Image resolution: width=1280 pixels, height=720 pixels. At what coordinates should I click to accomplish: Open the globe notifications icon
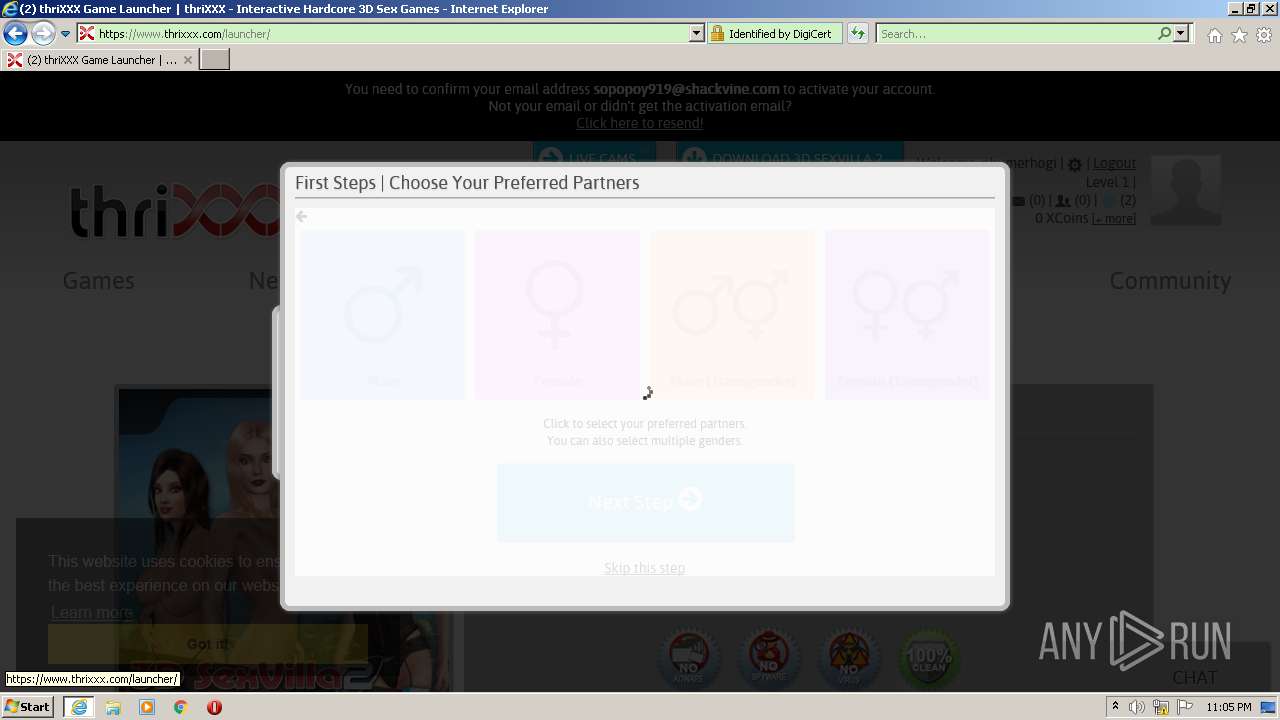pyautogui.click(x=1109, y=201)
